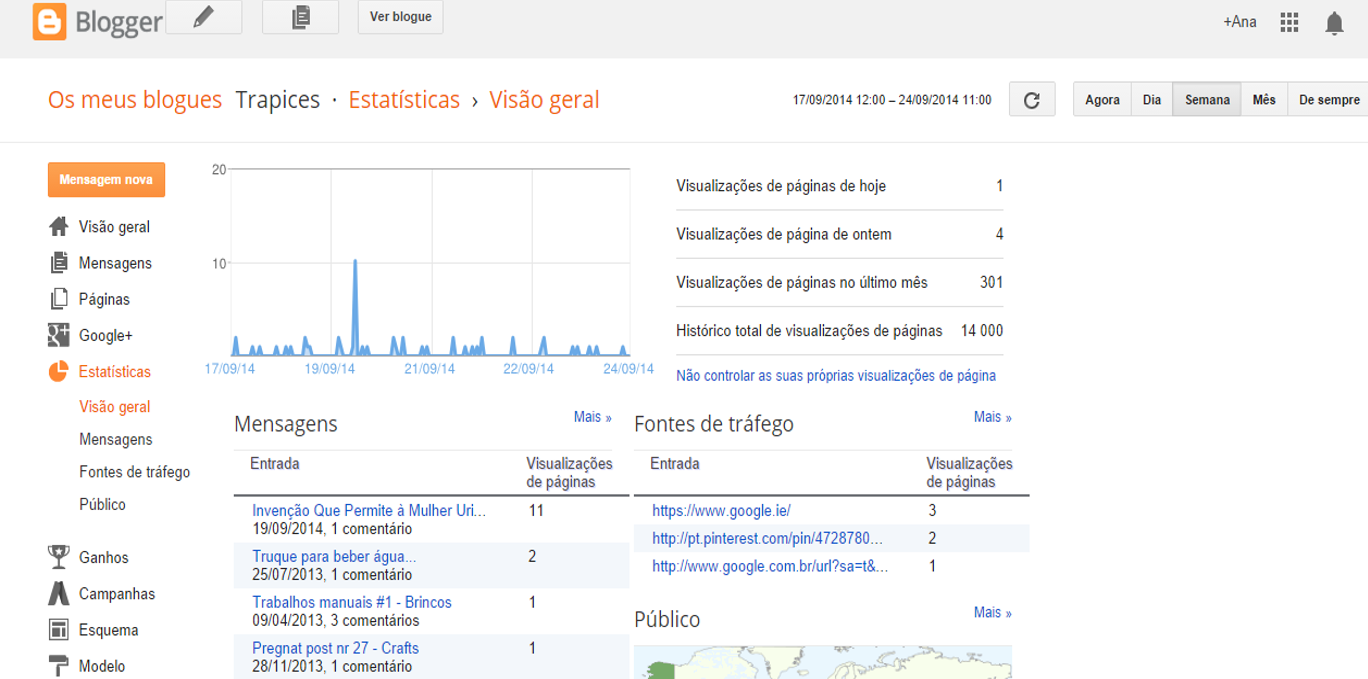This screenshot has height=679, width=1368.
Task: Expand Fontes de tráfego with Mais link
Action: (992, 417)
